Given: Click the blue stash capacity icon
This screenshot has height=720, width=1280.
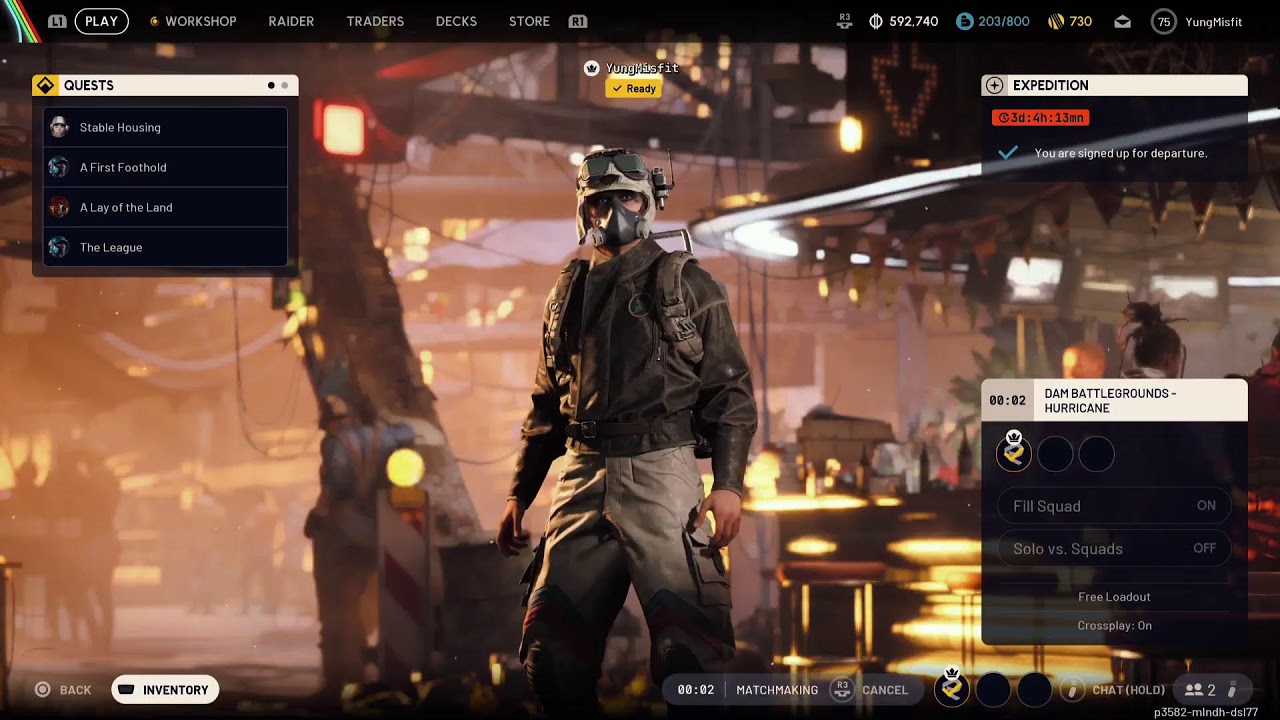Looking at the screenshot, I should coord(964,21).
